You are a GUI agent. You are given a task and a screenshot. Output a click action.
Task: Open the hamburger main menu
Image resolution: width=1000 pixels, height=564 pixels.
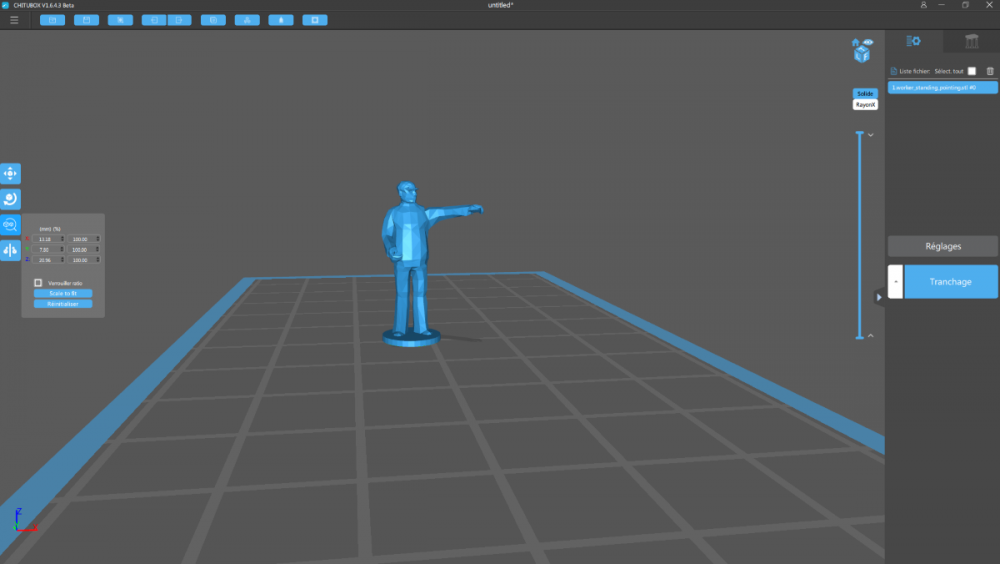tap(14, 20)
